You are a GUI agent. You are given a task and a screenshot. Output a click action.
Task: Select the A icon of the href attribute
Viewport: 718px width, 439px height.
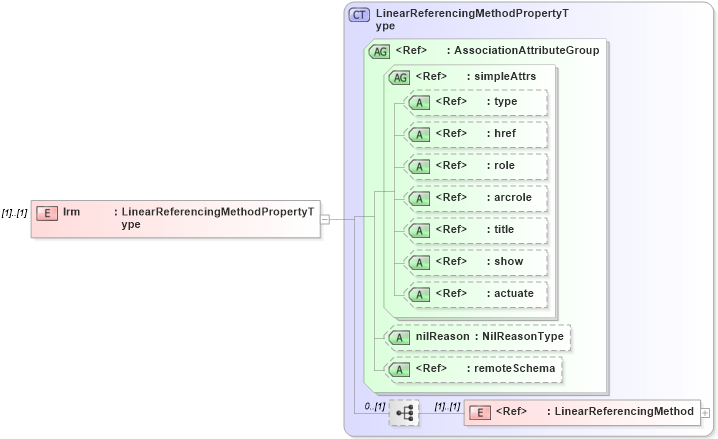pyautogui.click(x=419, y=135)
